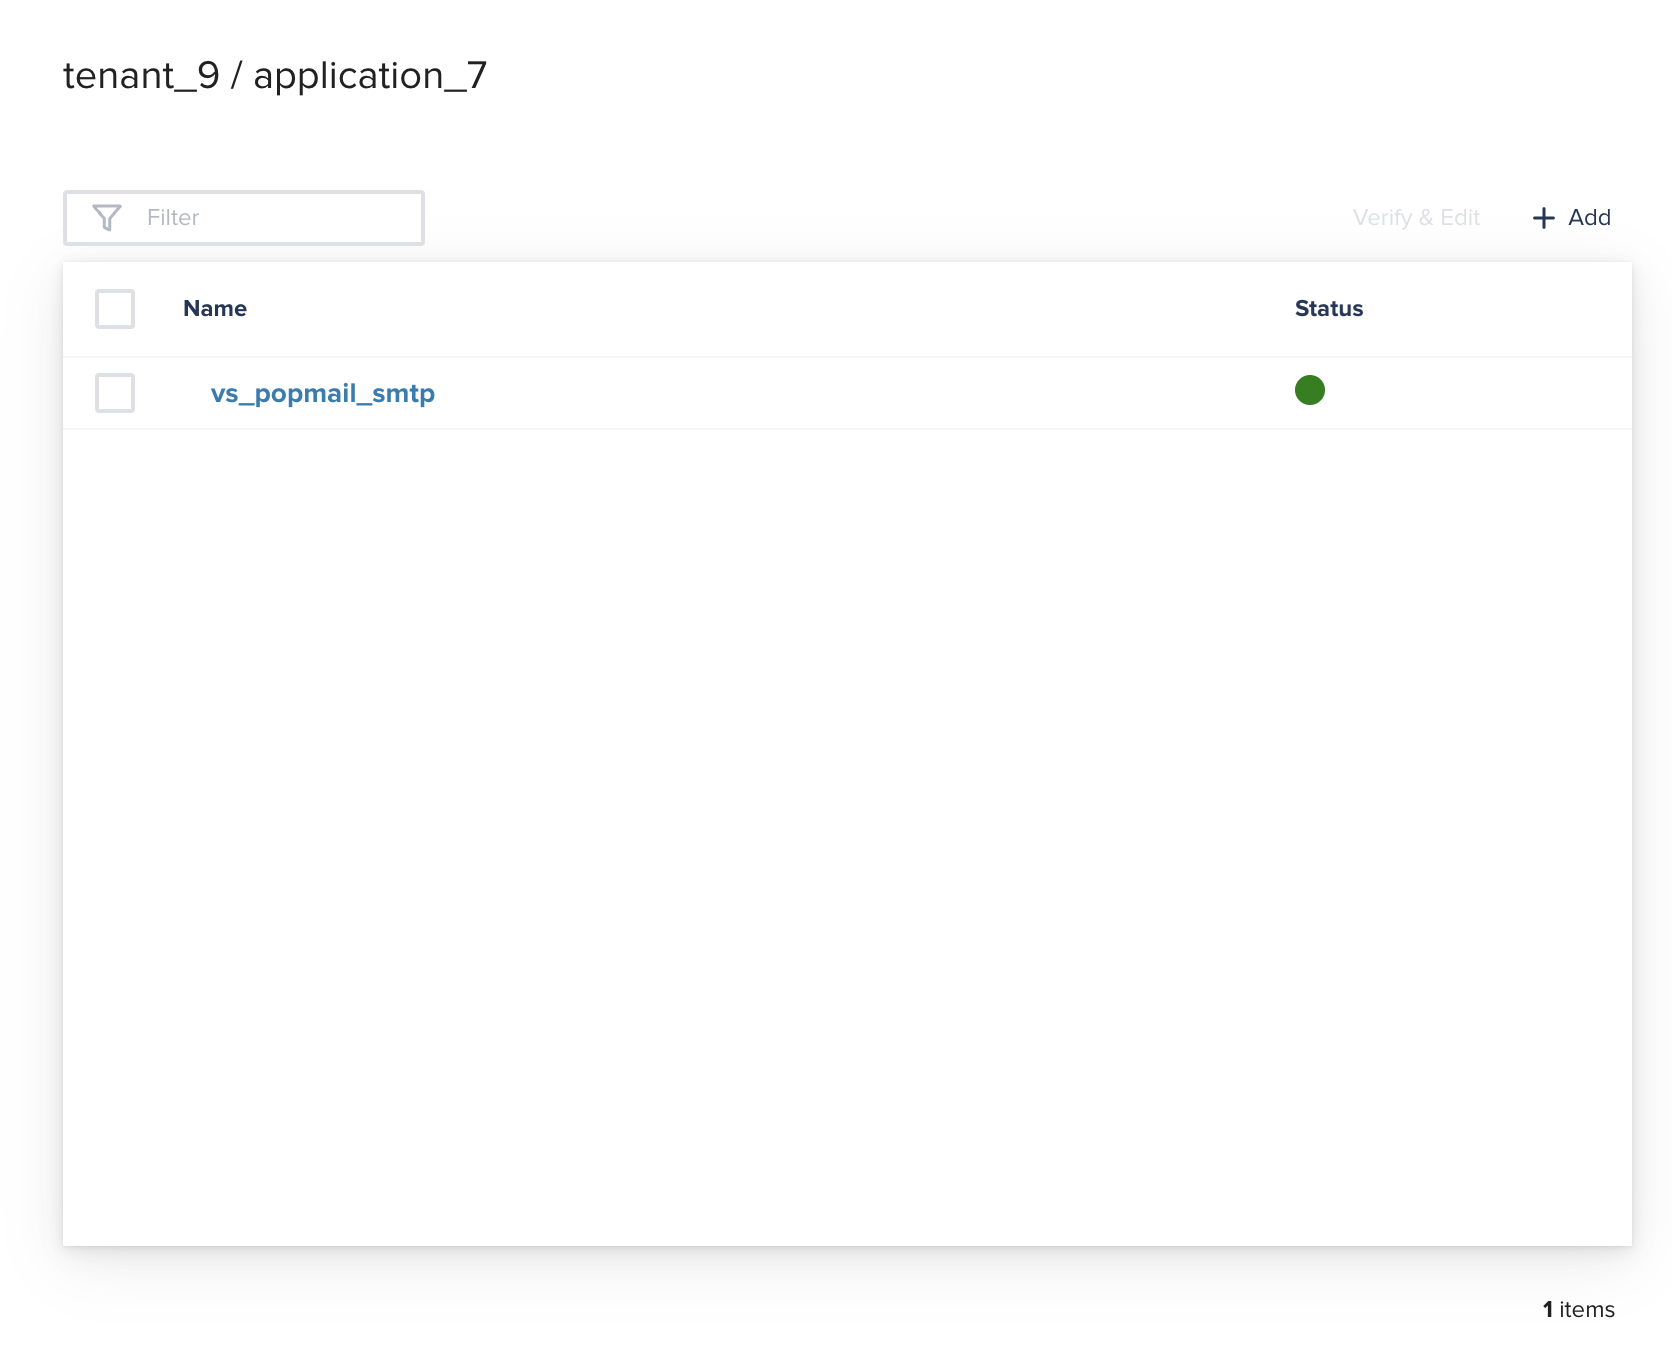Select the vs_popmail_smtp table row
The image size is (1672, 1360).
click(x=700, y=393)
